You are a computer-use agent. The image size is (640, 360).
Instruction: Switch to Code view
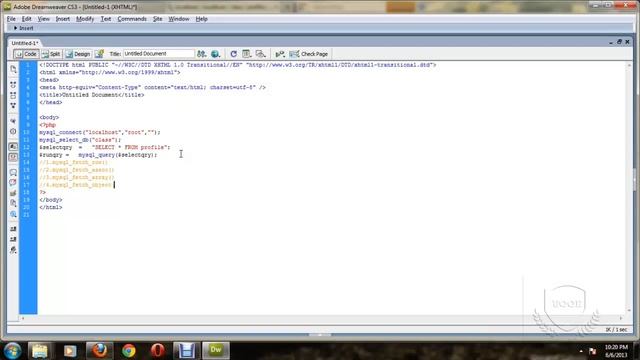pos(26,54)
